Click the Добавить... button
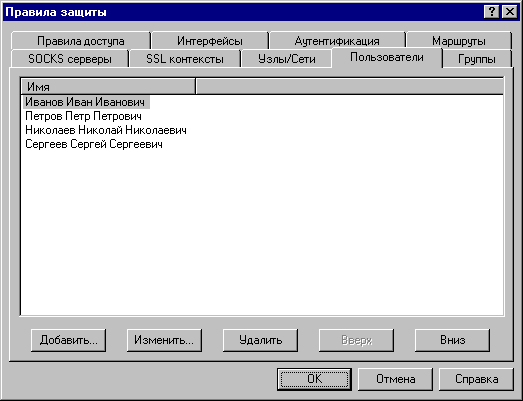The image size is (523, 401). (68, 340)
